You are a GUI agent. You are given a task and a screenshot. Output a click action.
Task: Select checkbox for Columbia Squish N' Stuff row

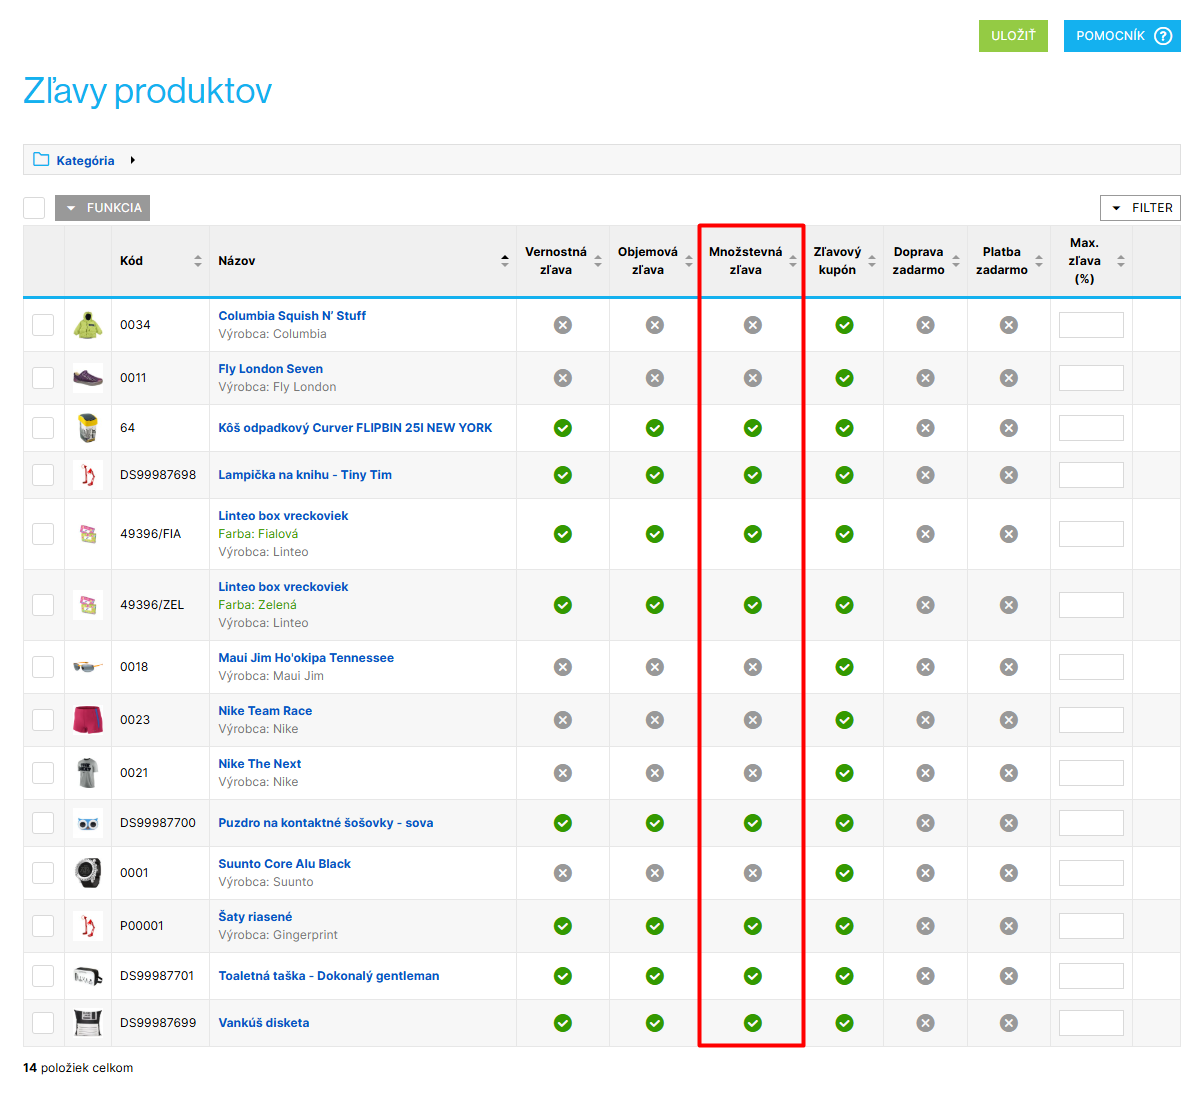point(43,325)
